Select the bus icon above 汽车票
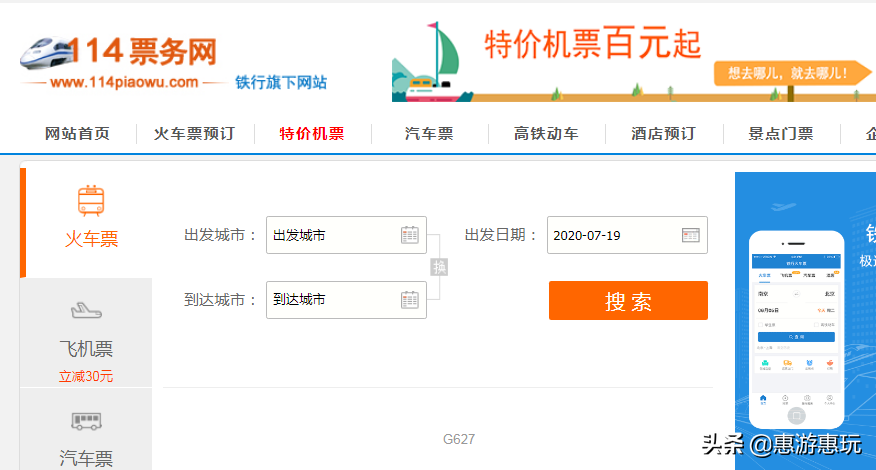 tap(86, 421)
